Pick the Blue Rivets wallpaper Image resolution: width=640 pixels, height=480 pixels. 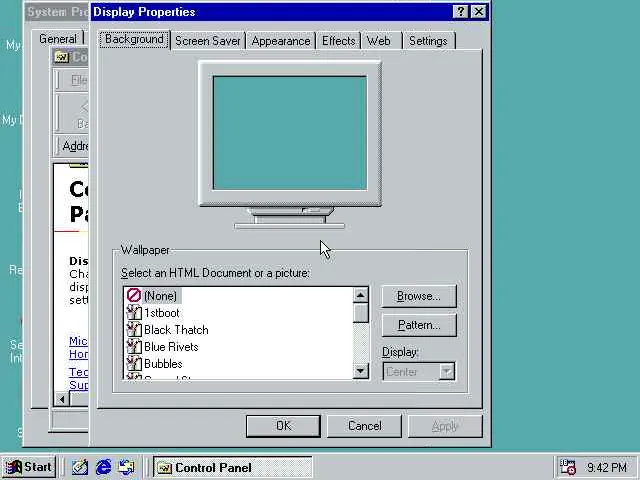pos(171,347)
